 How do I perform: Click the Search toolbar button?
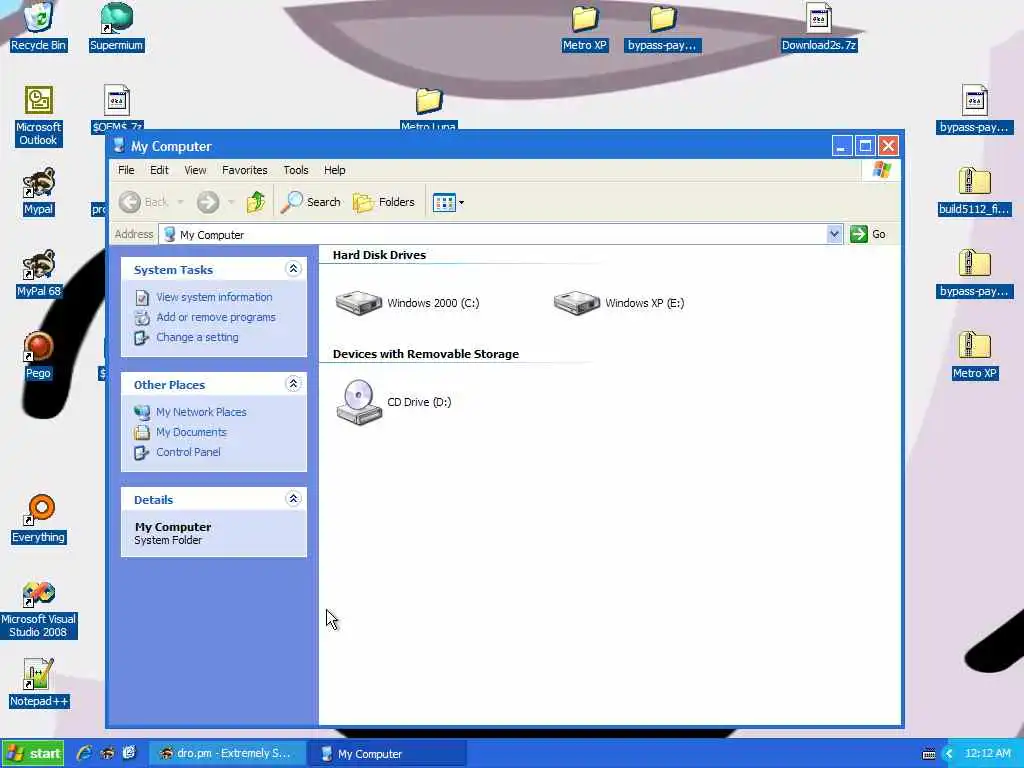click(x=311, y=202)
